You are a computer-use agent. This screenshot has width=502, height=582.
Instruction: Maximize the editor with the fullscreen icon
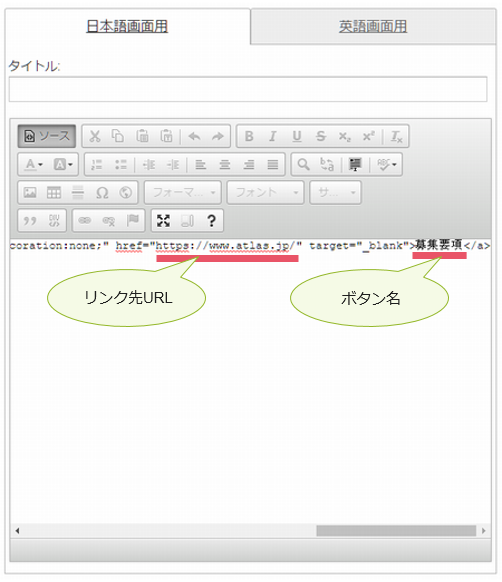click(x=163, y=221)
